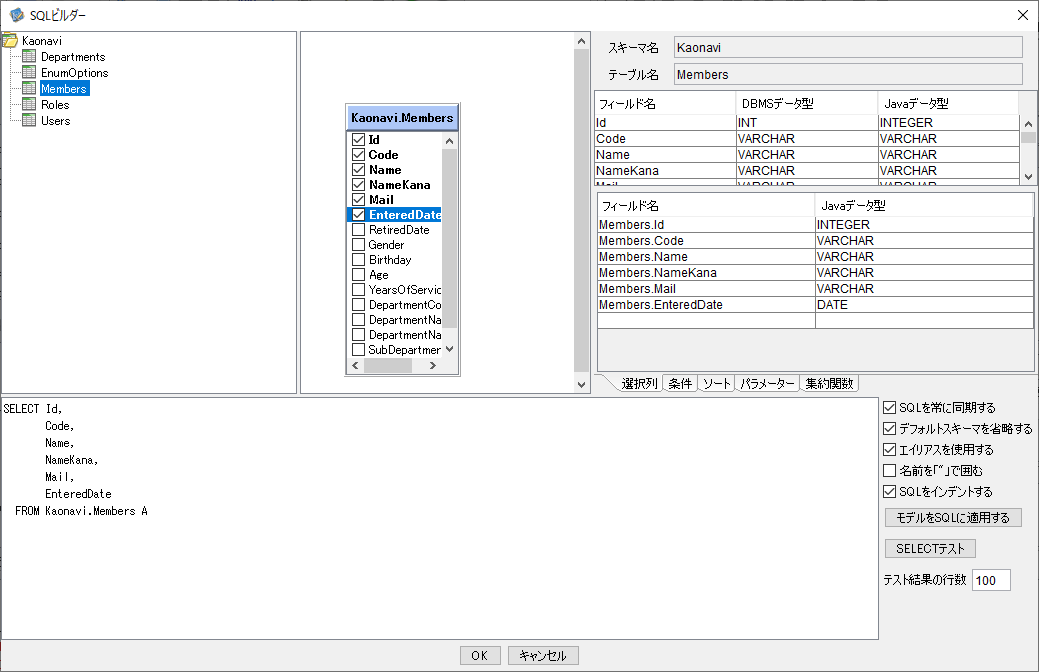Toggle デフォルトスキーマを省略する checkbox
The width and height of the screenshot is (1039, 672).
(890, 429)
